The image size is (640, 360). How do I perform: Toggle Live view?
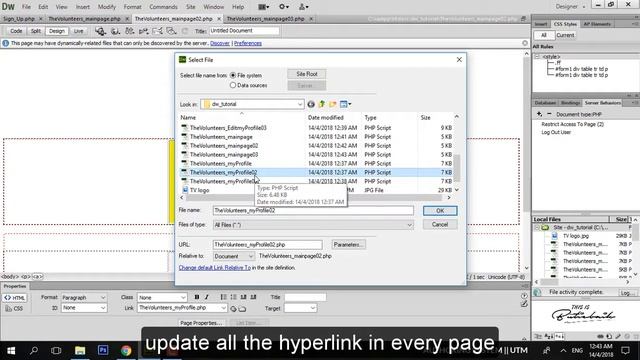pos(78,31)
